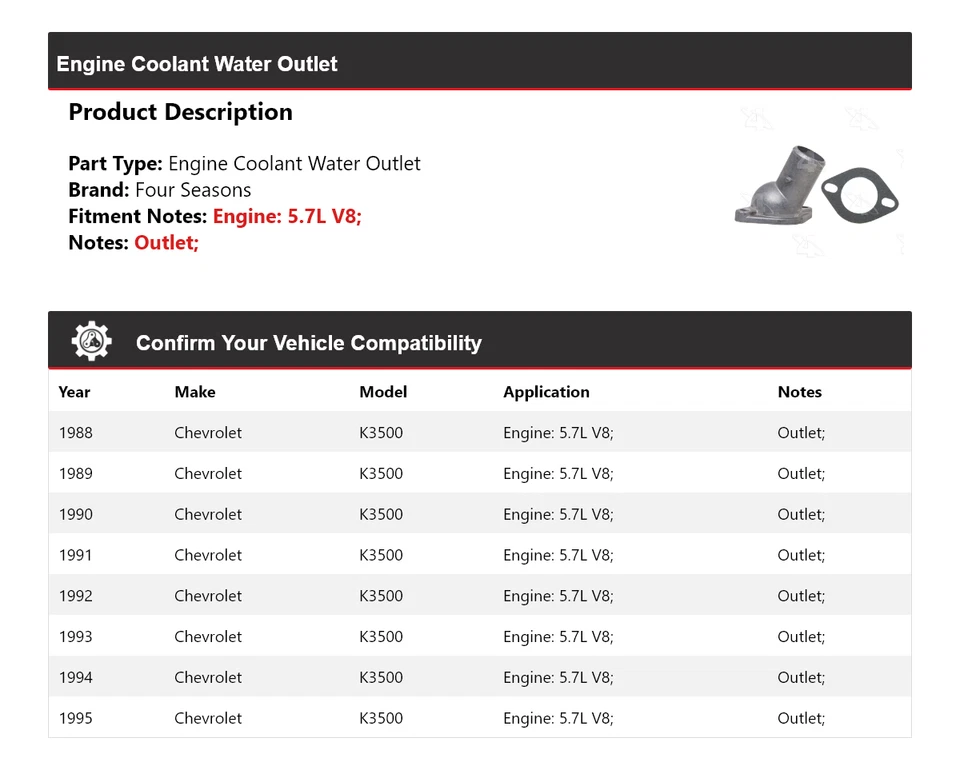Viewport: 960px width, 770px height.
Task: Click the Product Description heading
Action: tap(180, 112)
